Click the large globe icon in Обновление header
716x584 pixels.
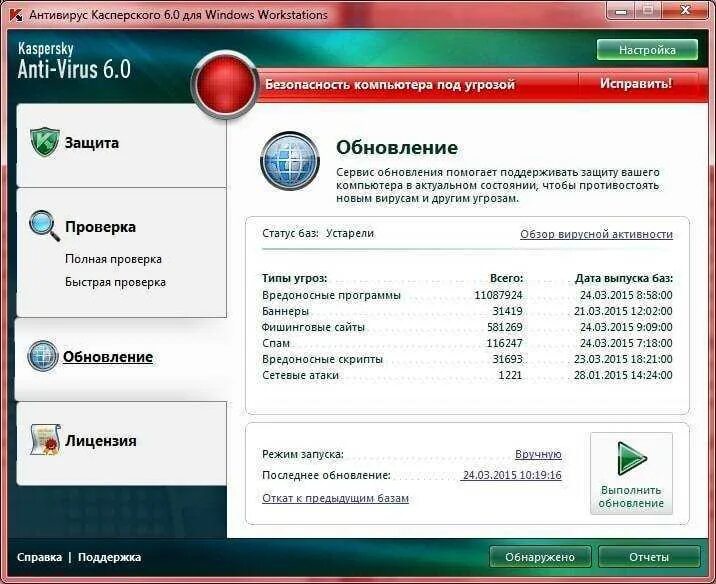(290, 161)
